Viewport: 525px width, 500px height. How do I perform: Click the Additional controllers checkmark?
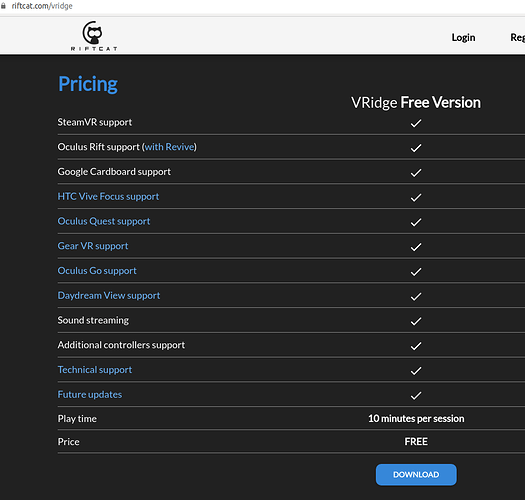click(x=416, y=346)
